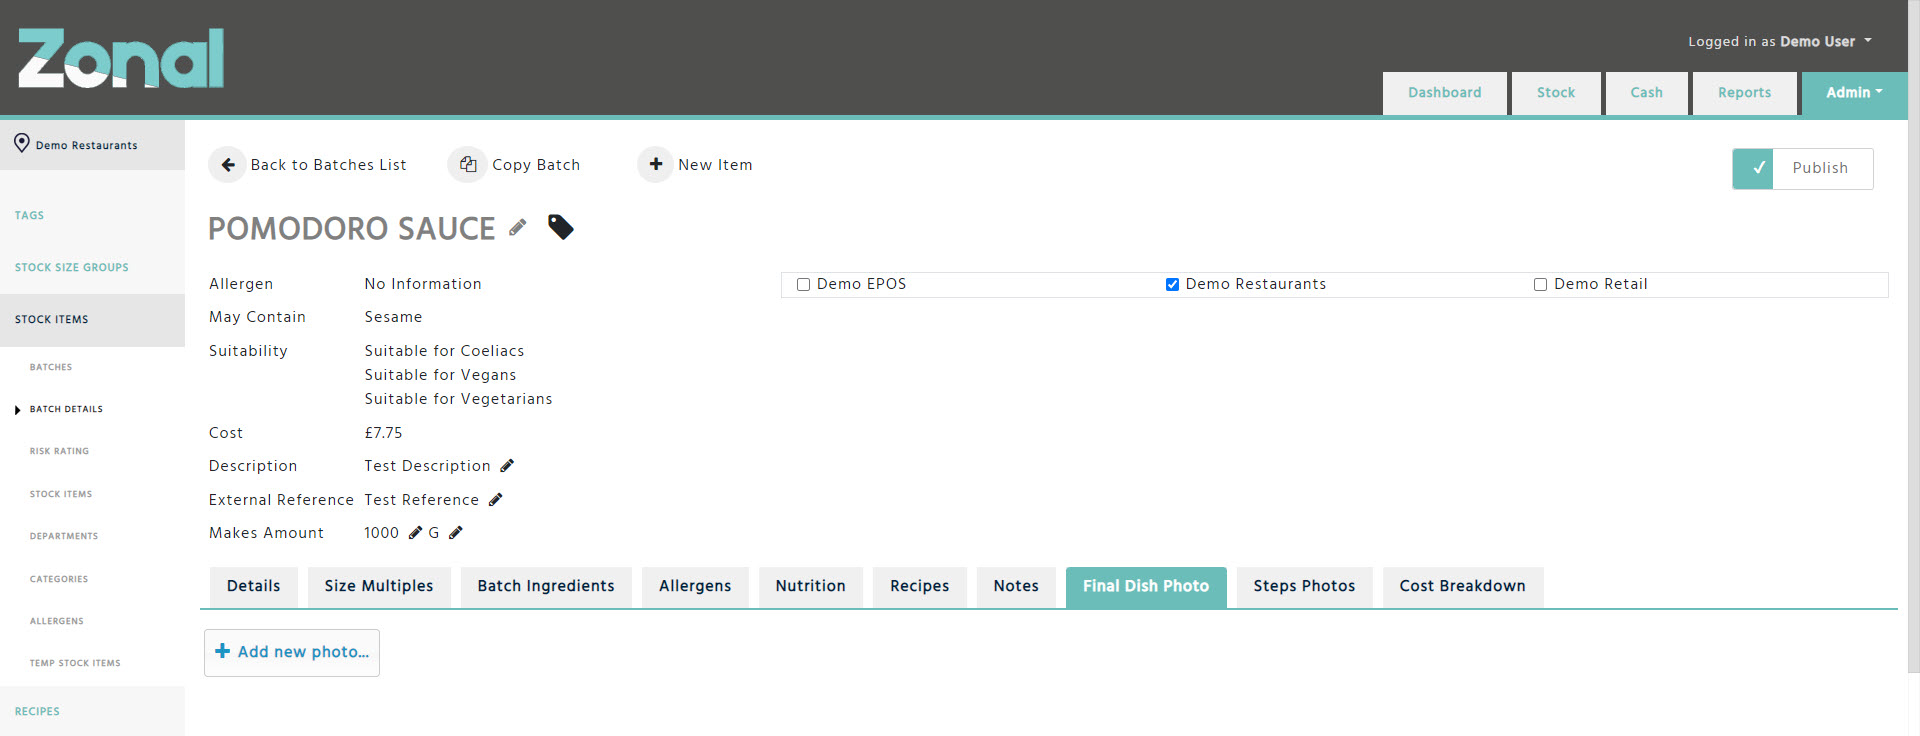Switch to the Batch Ingredients tab

pos(546,586)
